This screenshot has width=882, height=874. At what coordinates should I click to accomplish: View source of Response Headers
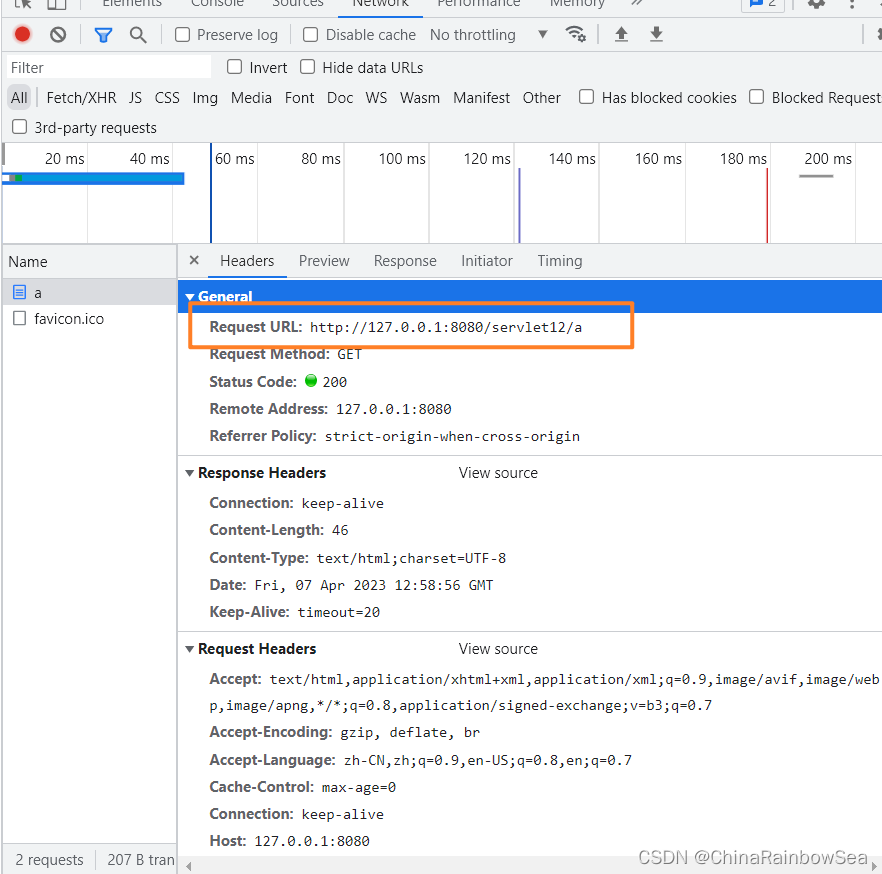click(498, 473)
